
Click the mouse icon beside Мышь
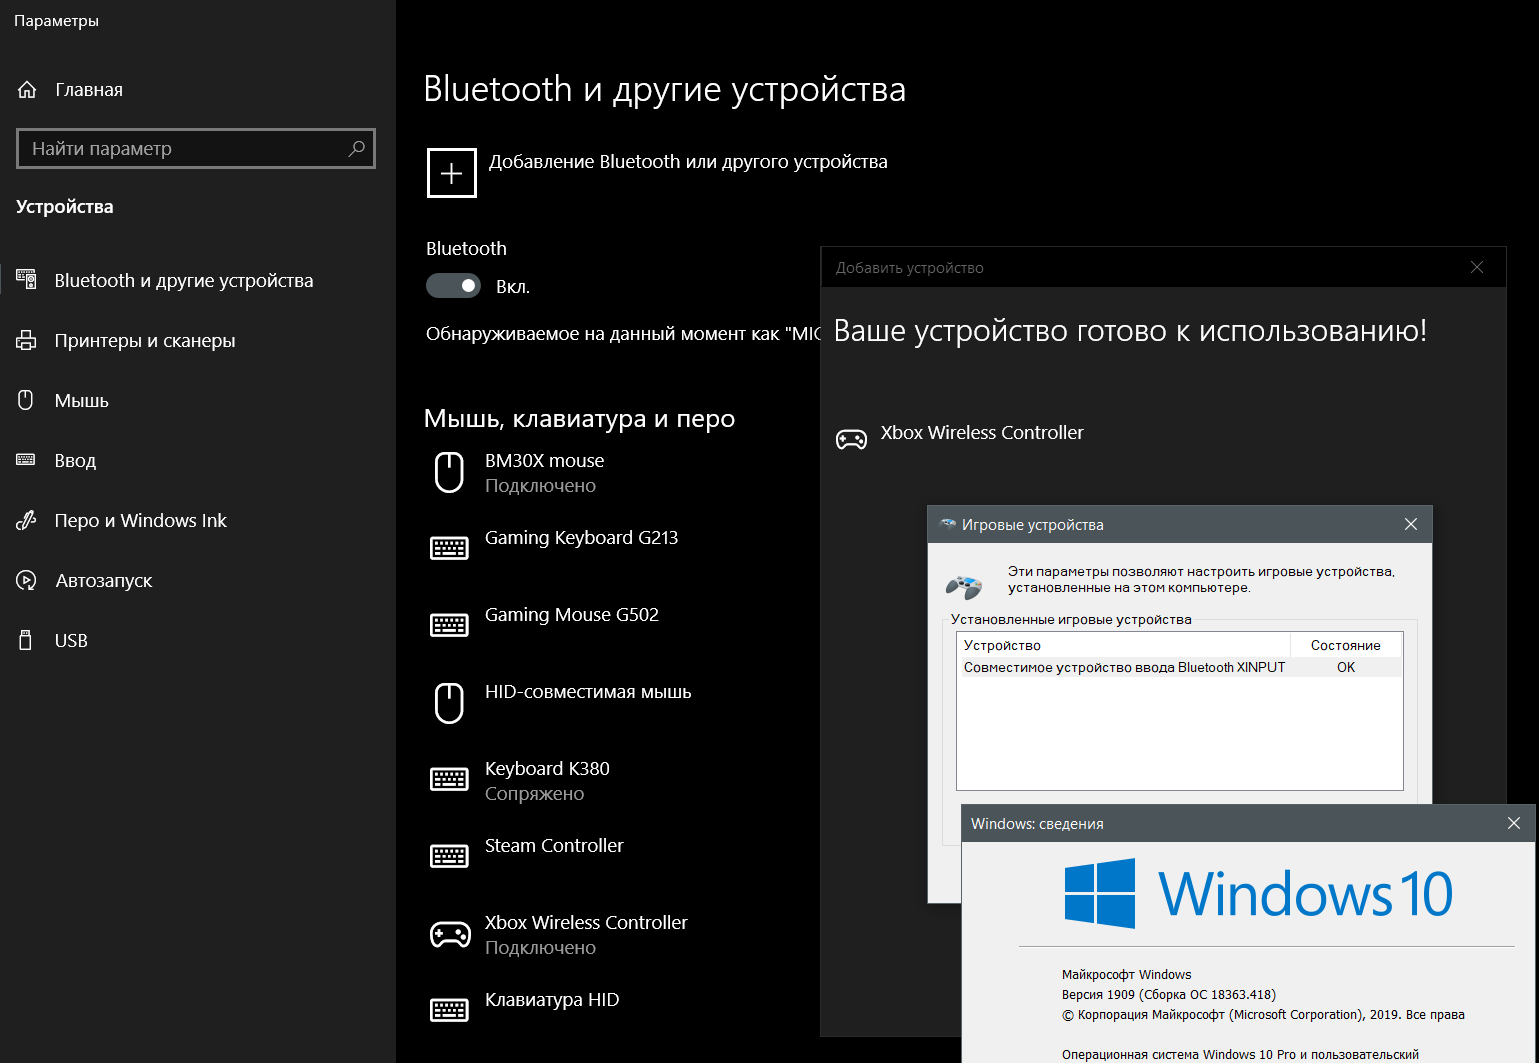27,400
